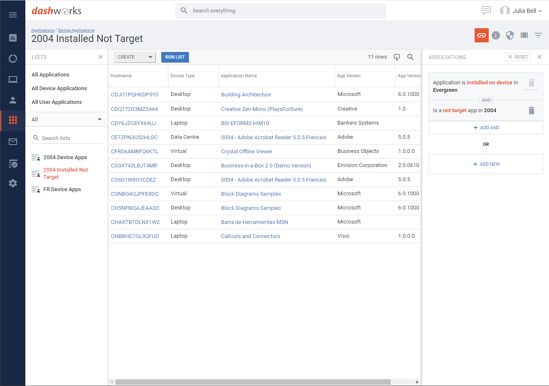Click the FR Device Apps list icon
Screen dimensions: 549x386
(x=36, y=189)
